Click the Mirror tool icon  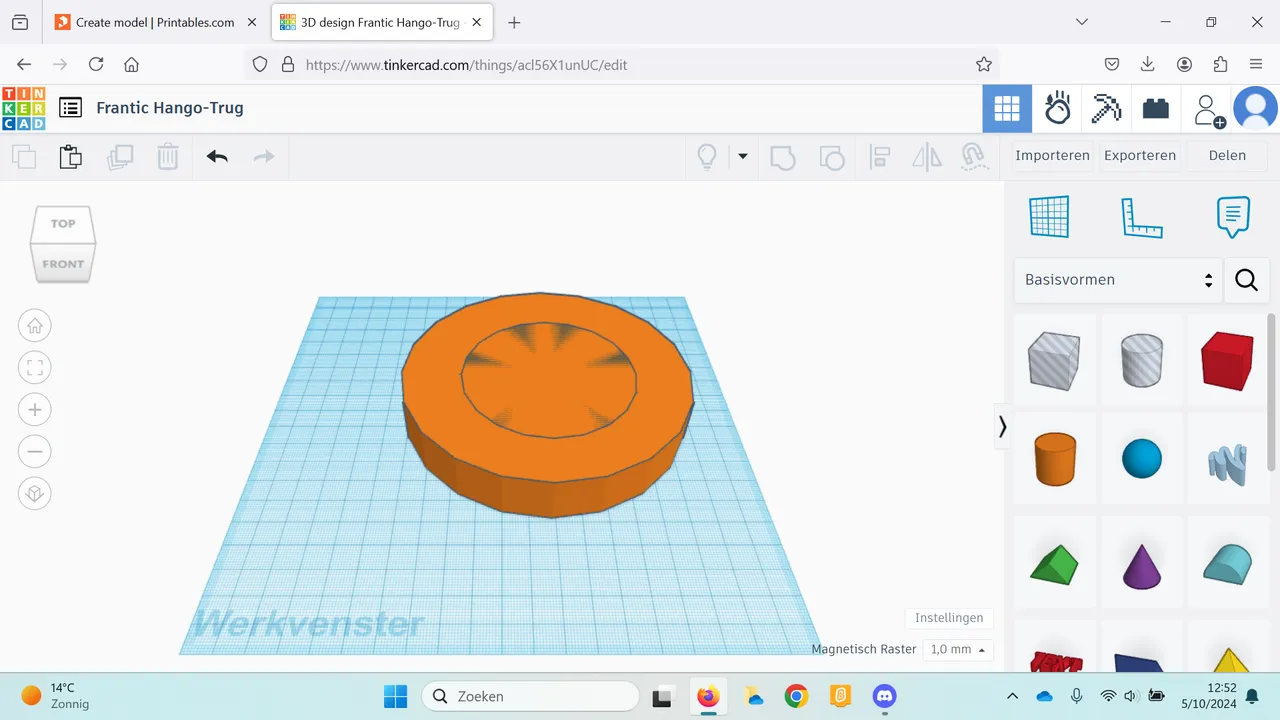pyautogui.click(x=927, y=157)
